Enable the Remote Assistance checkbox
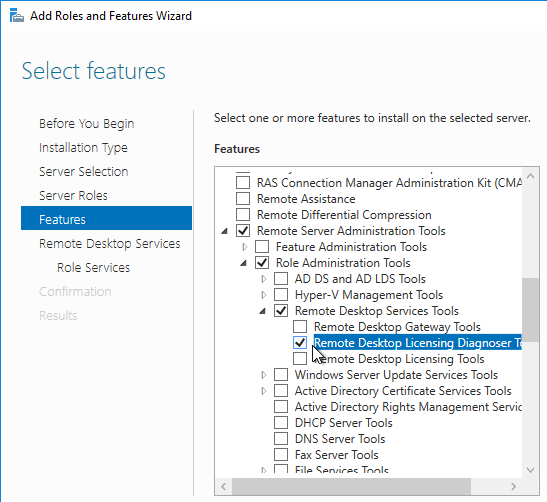Image resolution: width=547 pixels, height=502 pixels. coord(243,198)
